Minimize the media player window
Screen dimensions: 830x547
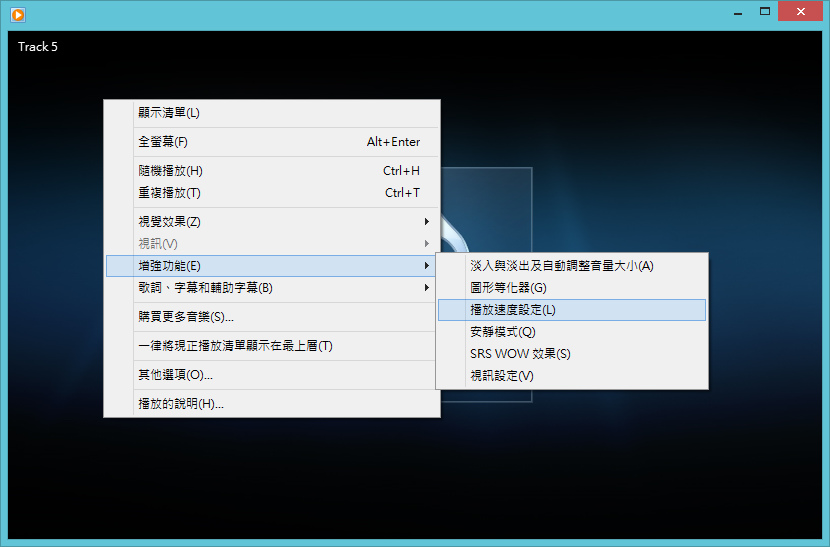point(738,12)
